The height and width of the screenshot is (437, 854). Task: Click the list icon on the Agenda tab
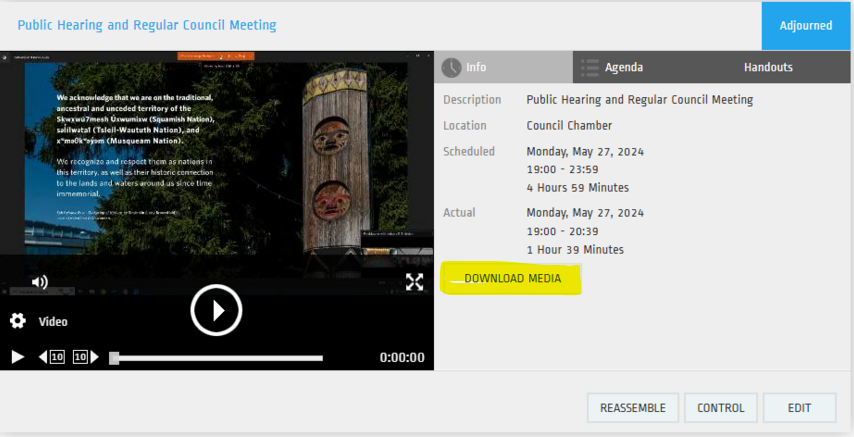[x=590, y=68]
